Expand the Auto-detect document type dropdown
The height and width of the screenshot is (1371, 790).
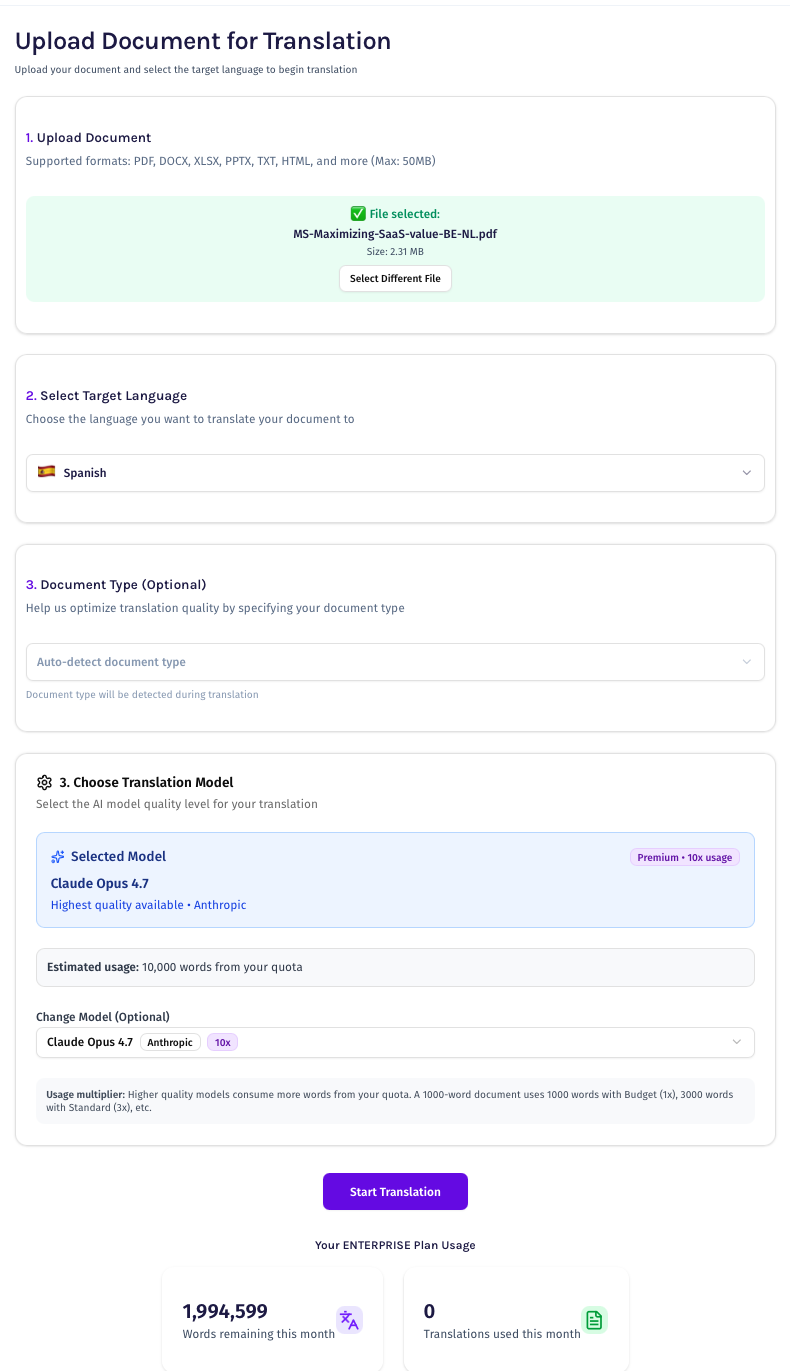(x=395, y=662)
